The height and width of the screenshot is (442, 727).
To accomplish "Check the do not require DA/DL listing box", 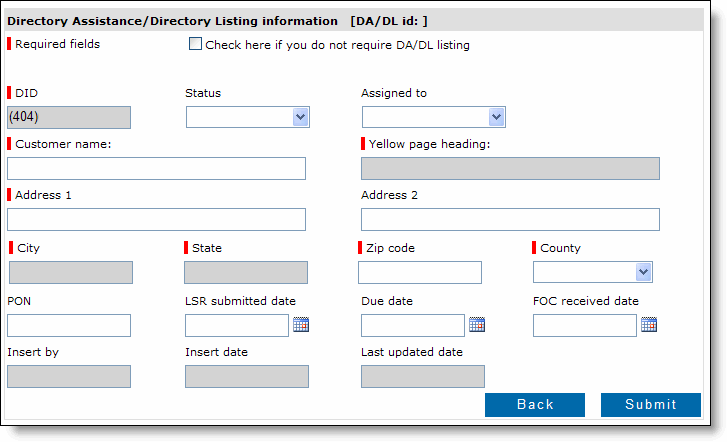I will pos(195,44).
